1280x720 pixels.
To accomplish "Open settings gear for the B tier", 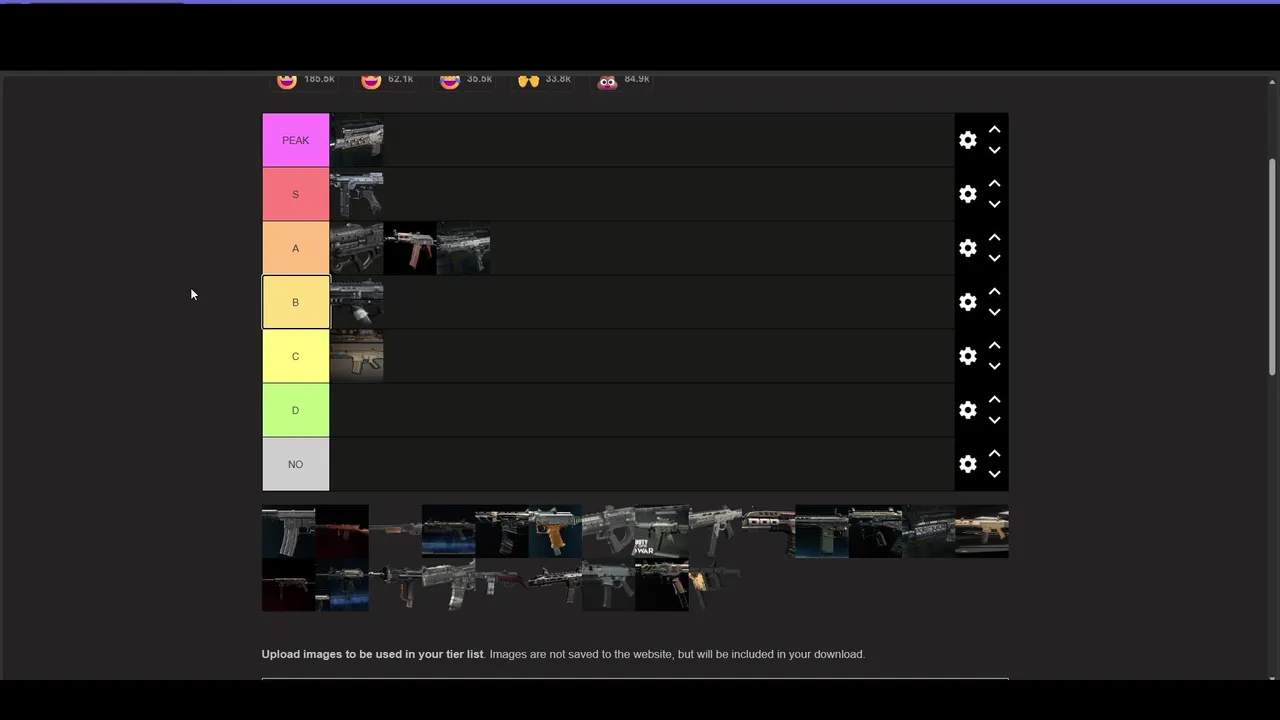I will point(967,302).
